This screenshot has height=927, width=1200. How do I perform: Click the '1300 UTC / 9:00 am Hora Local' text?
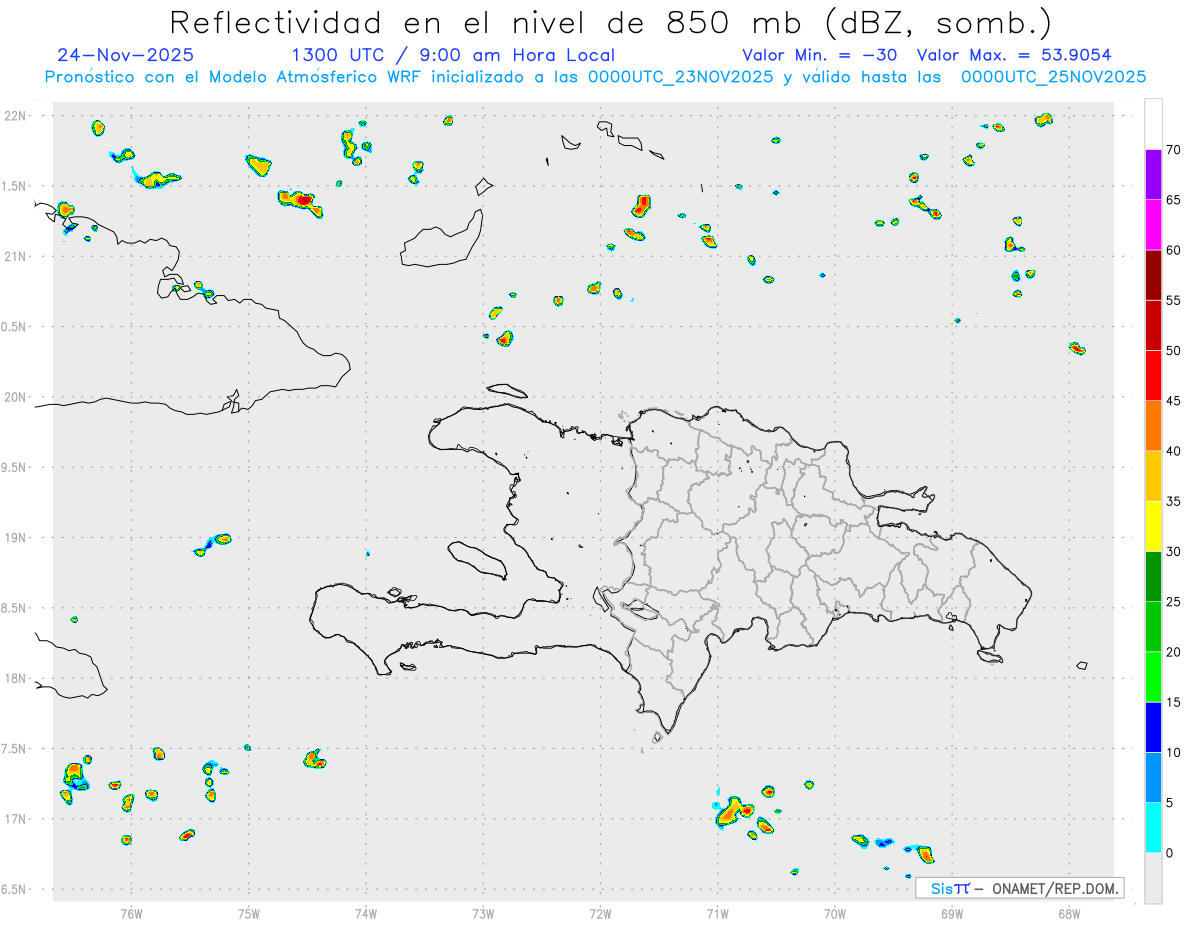pyautogui.click(x=453, y=55)
